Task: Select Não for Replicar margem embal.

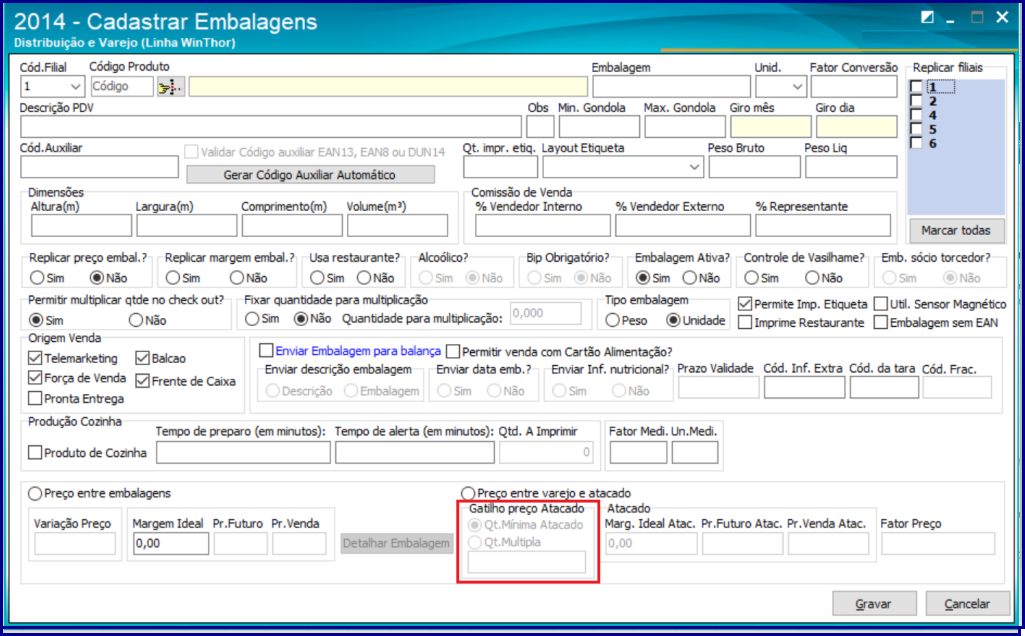Action: (x=237, y=278)
